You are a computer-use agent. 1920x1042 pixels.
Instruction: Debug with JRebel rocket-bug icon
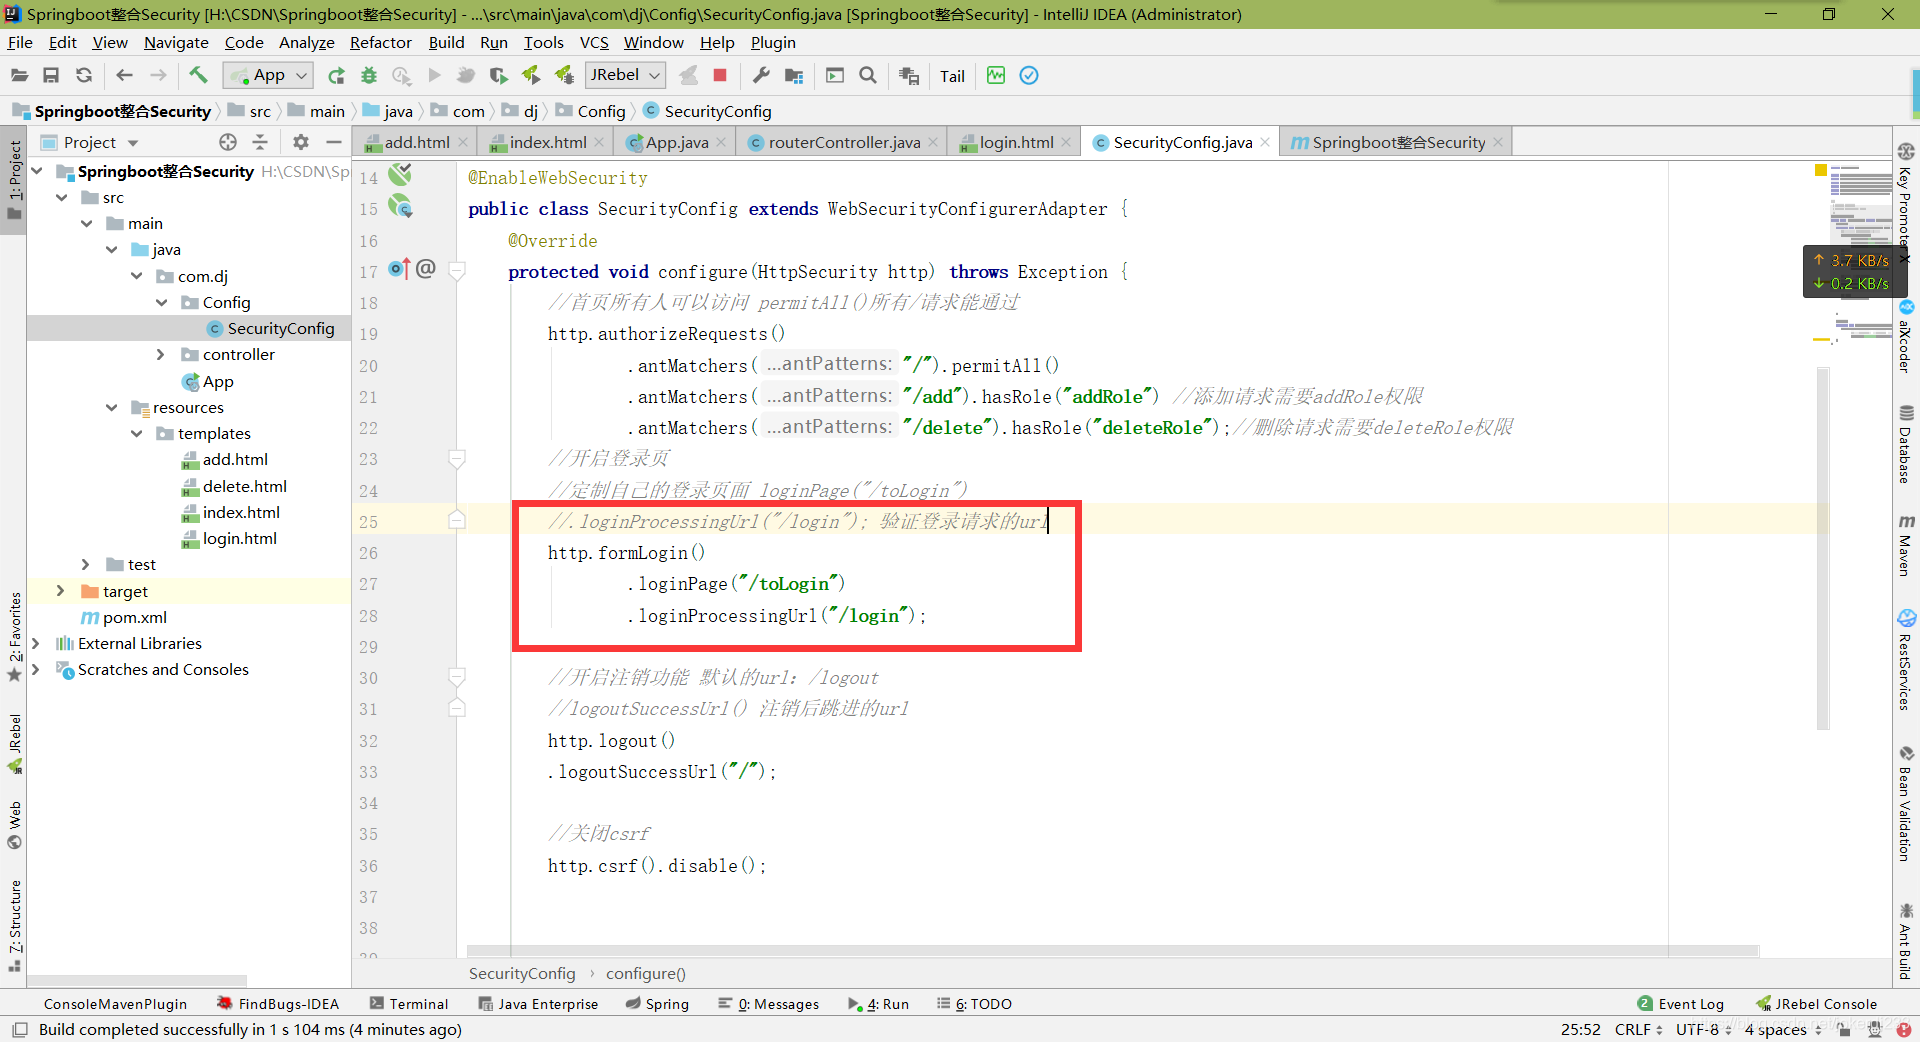564,75
